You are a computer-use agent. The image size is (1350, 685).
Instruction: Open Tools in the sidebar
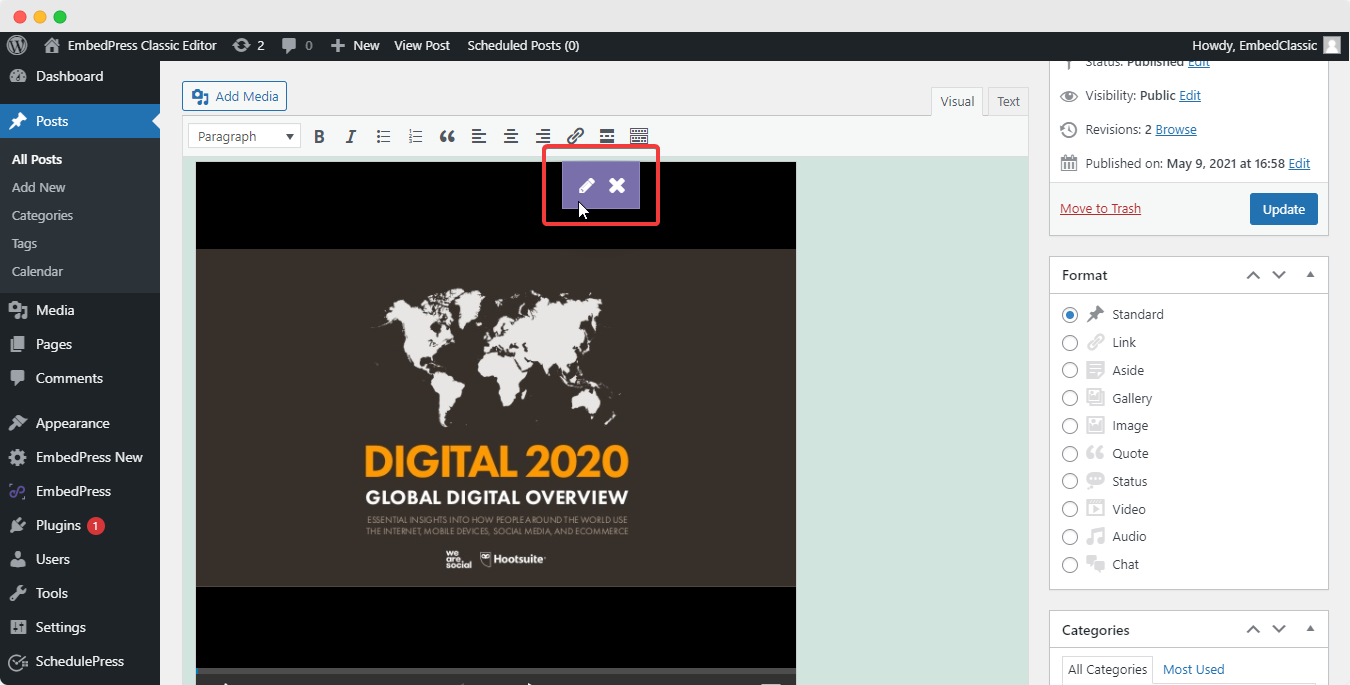[80, 593]
